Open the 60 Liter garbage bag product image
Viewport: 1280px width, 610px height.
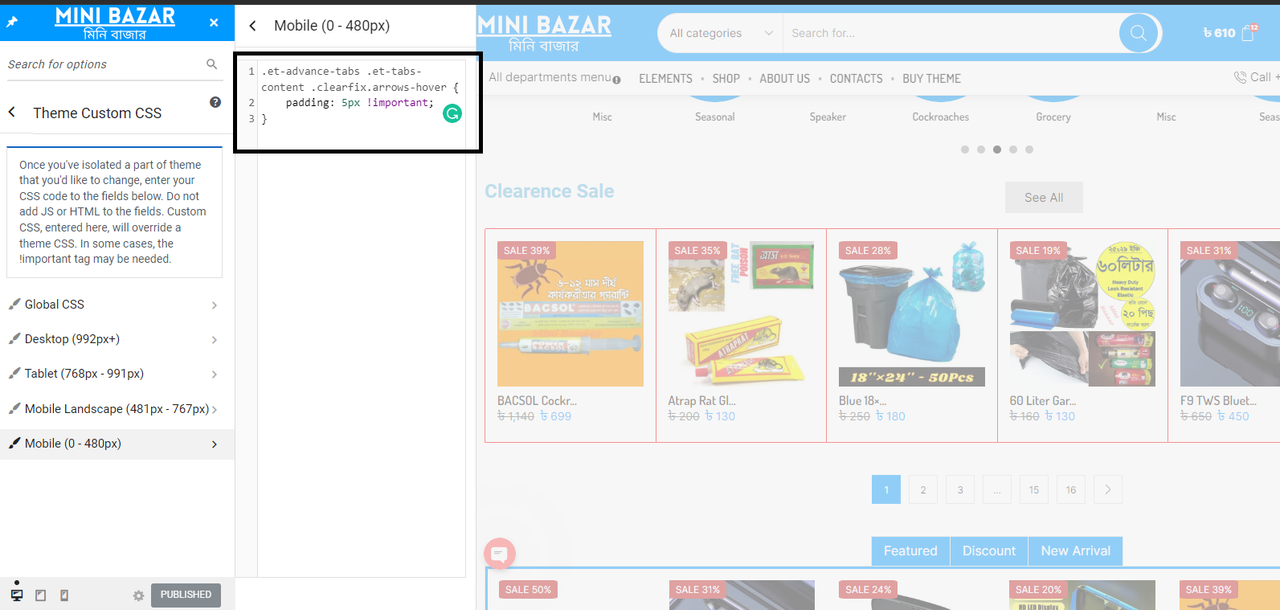[1083, 314]
